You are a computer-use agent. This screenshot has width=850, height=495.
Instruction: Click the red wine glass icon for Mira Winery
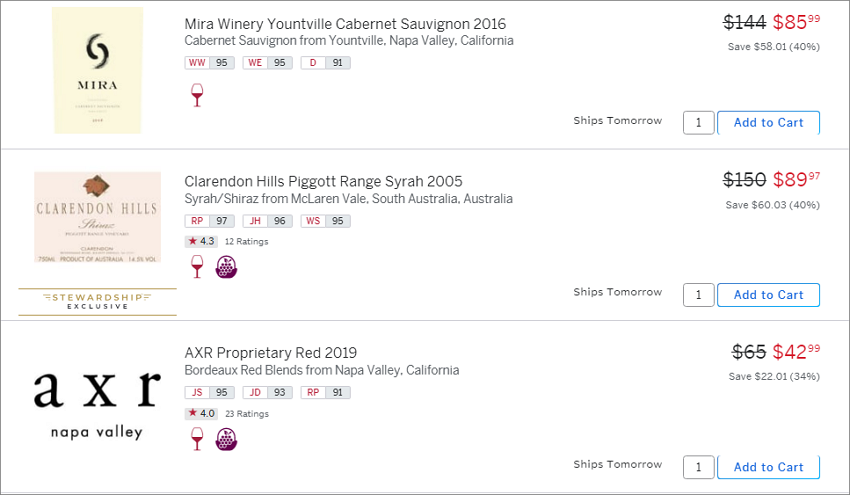pos(197,95)
